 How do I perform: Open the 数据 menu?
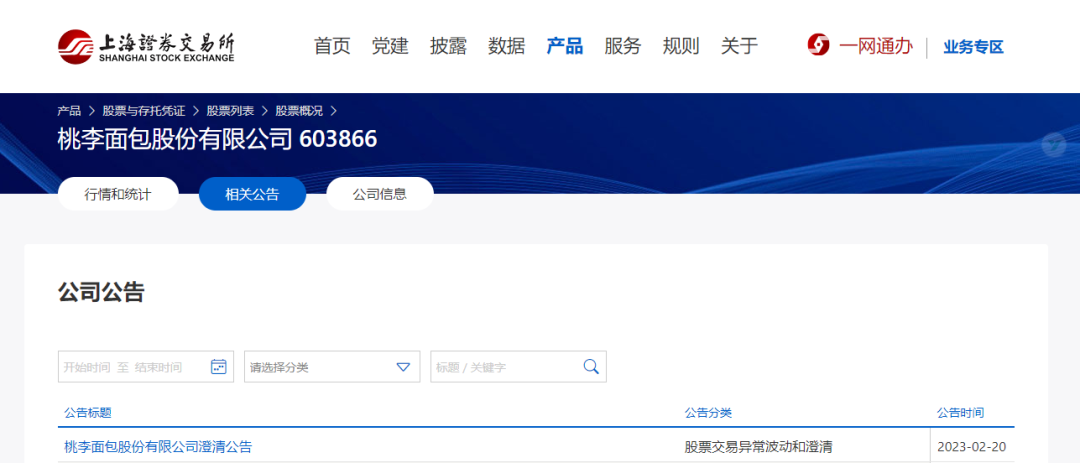click(506, 46)
